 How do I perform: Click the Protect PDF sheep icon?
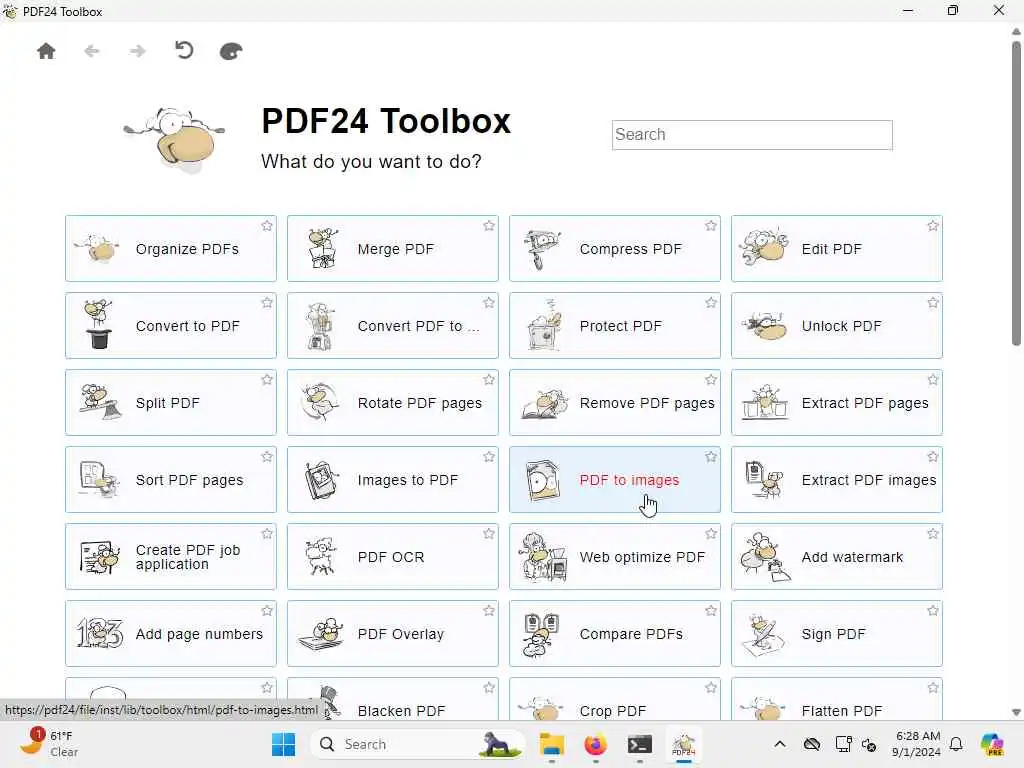pos(544,326)
